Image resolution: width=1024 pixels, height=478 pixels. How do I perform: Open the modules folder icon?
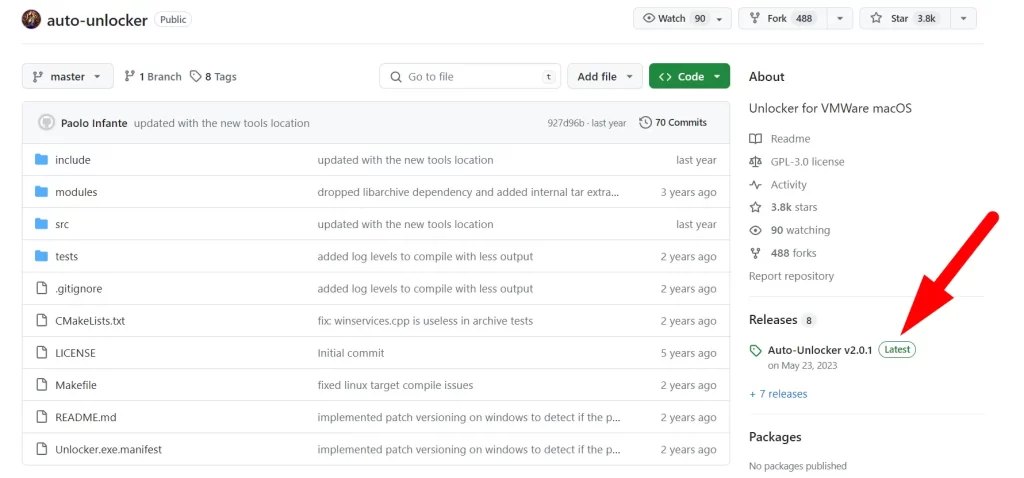coord(42,192)
